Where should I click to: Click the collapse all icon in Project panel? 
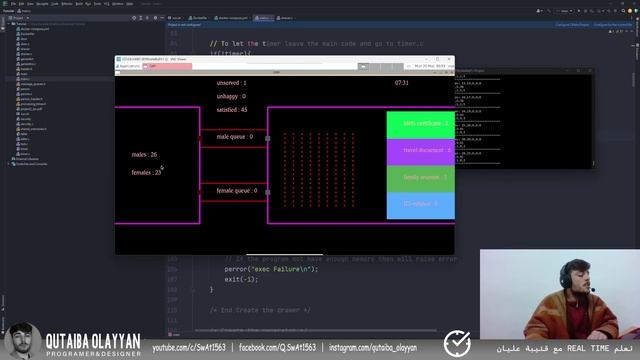point(147,18)
